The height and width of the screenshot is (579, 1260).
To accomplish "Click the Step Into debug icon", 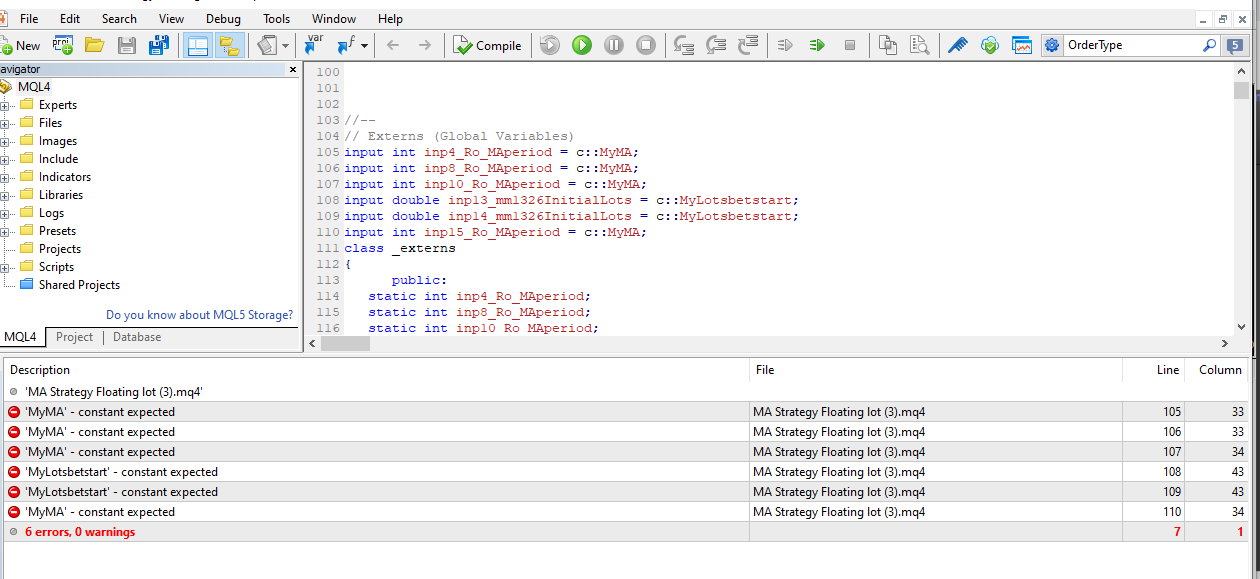I will (684, 45).
